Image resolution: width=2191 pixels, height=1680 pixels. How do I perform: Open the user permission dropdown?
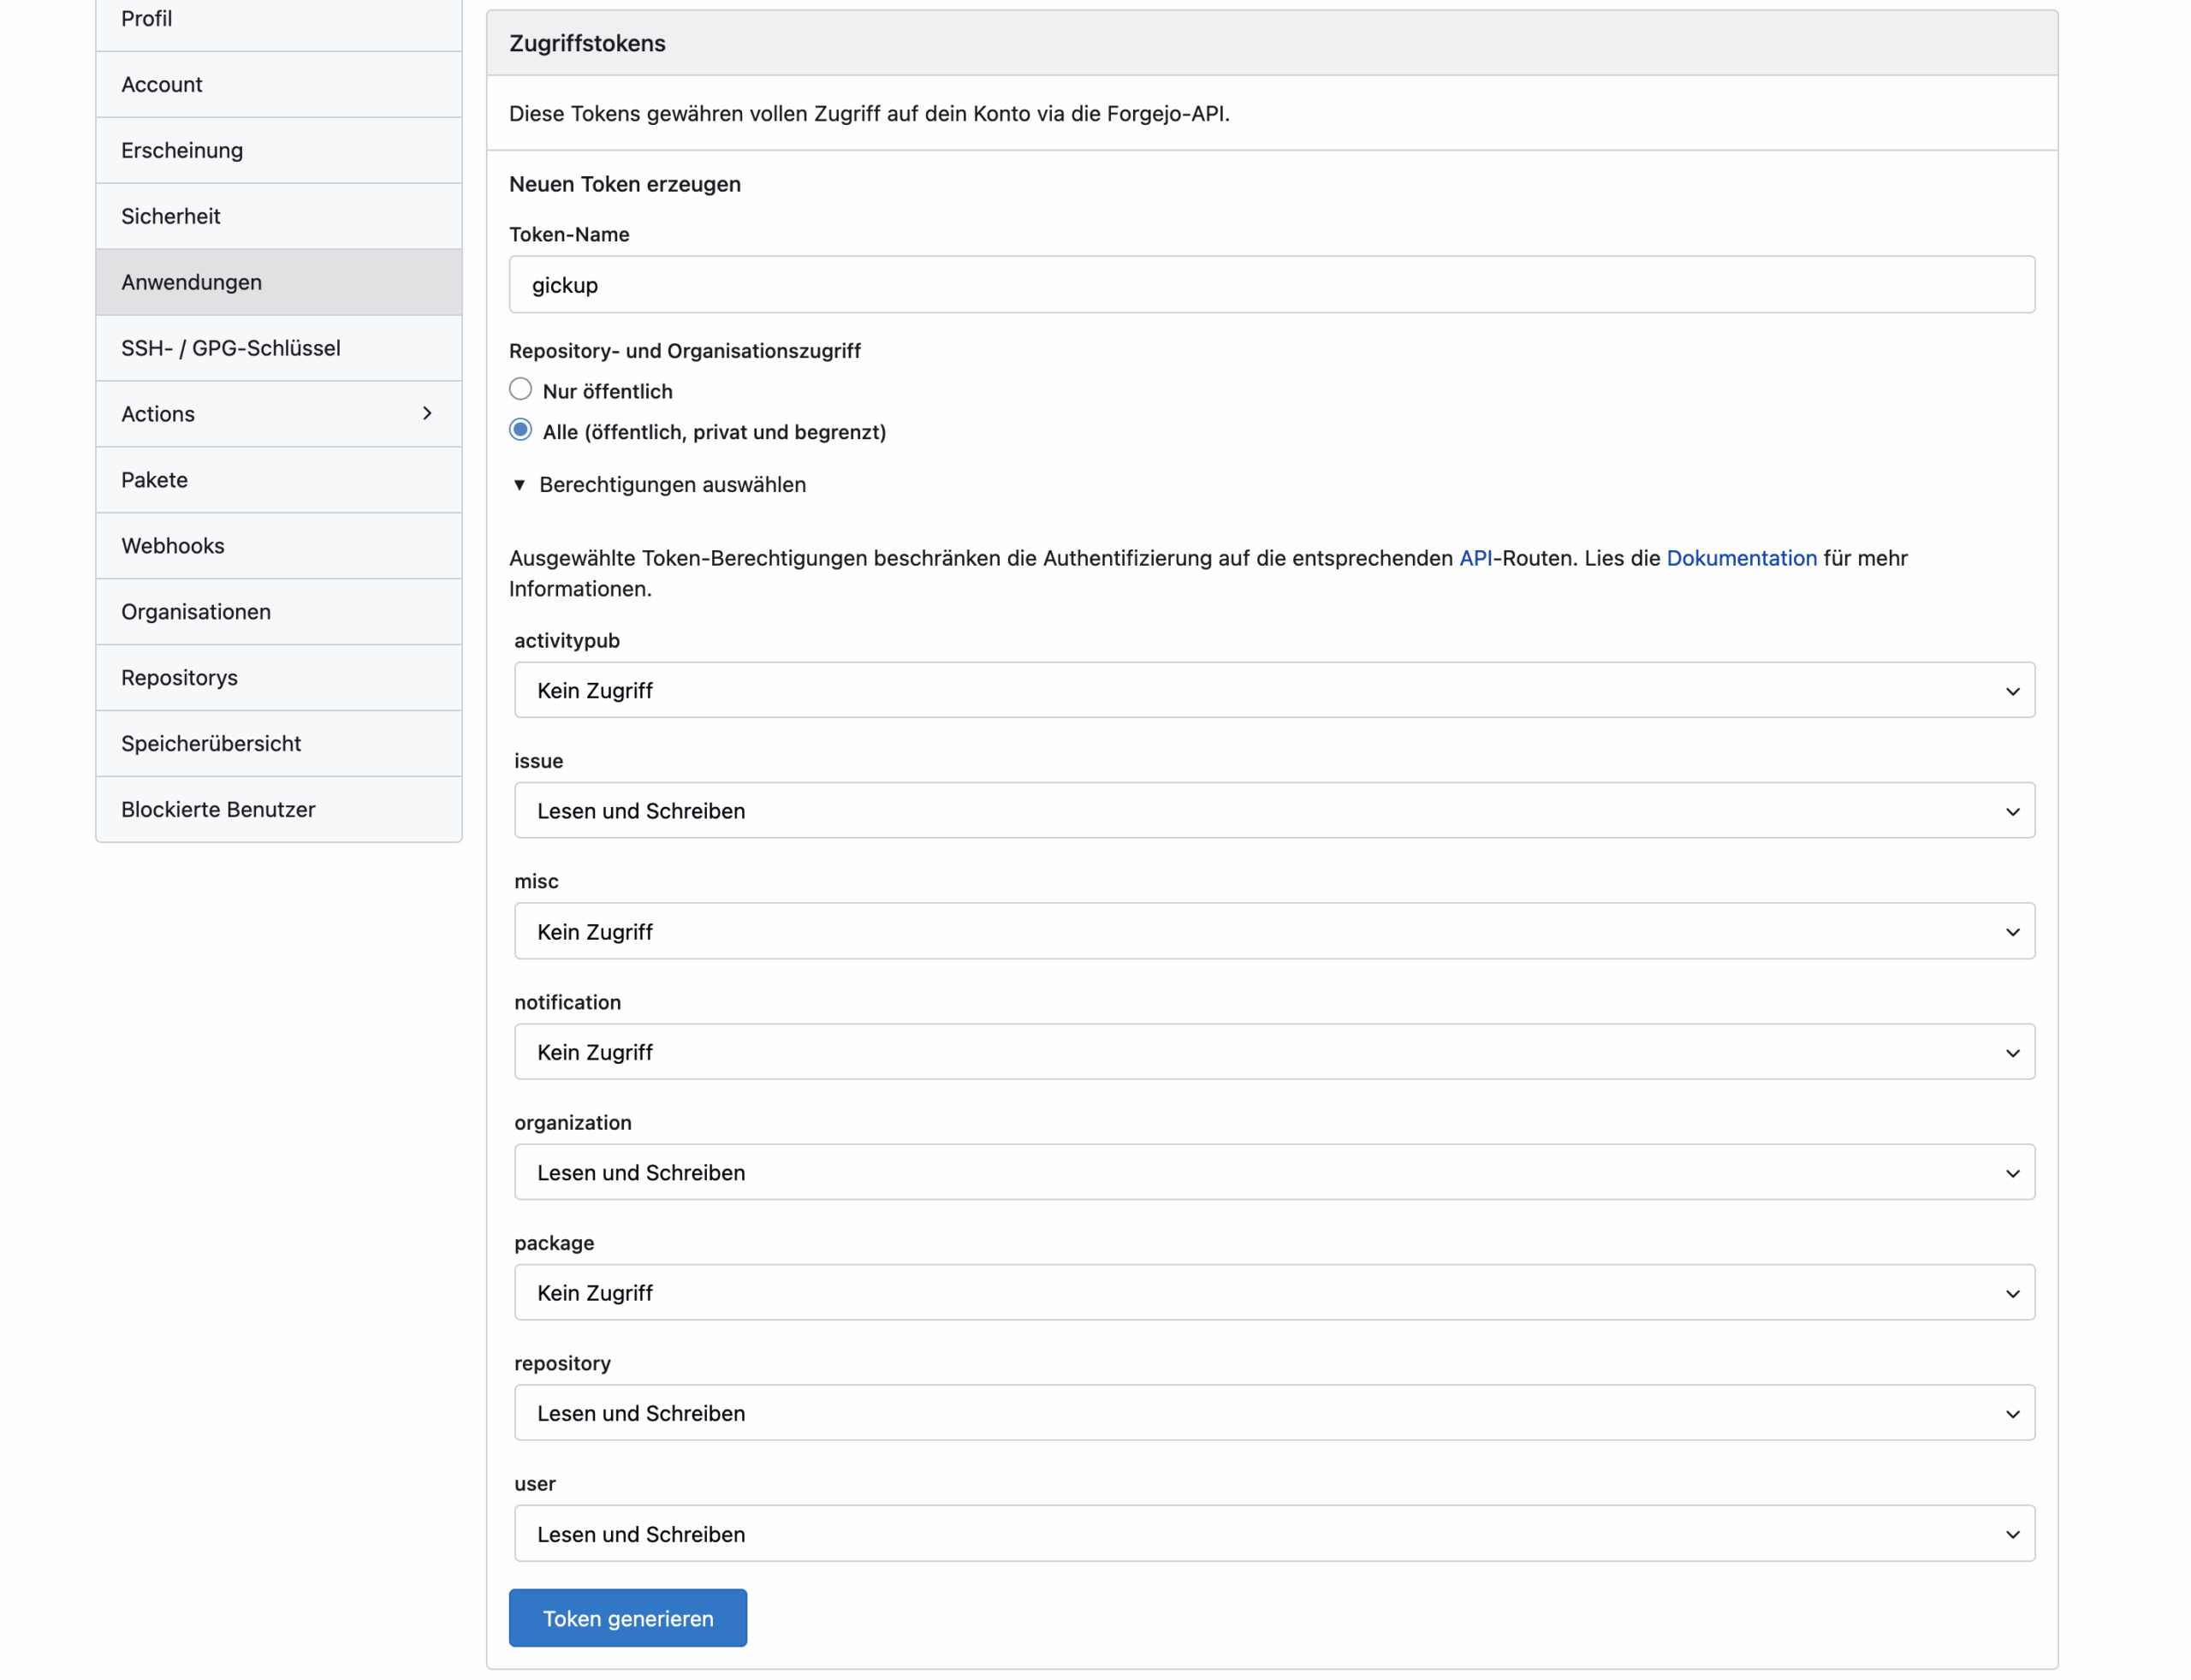point(1273,1533)
